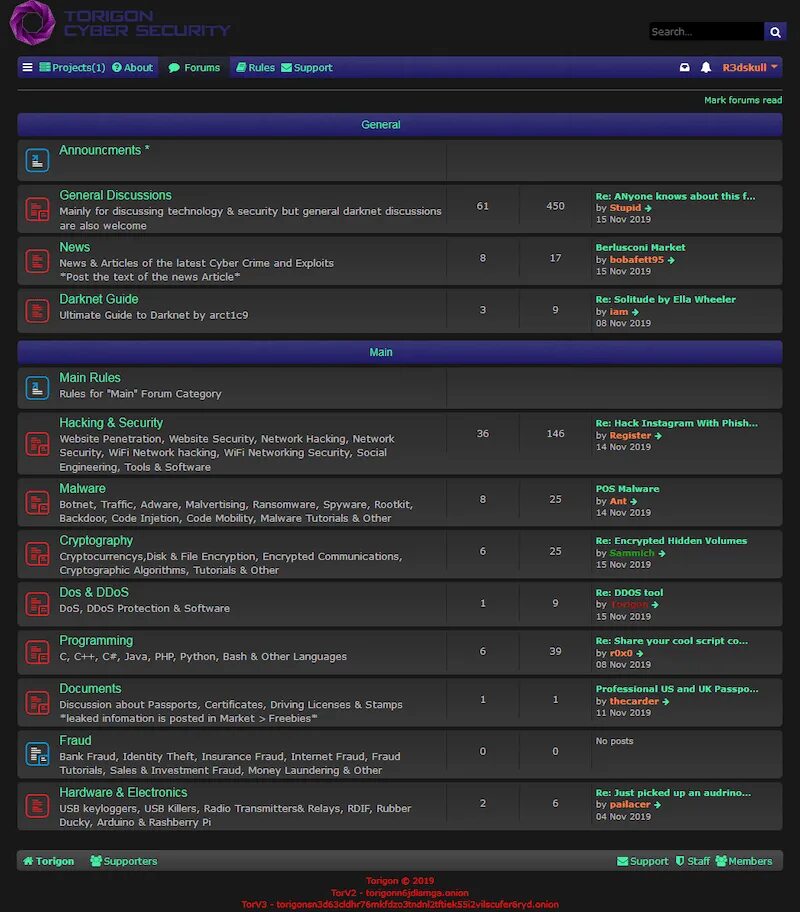This screenshot has width=800, height=912.
Task: Click the General Discussions forum icon
Action: [x=37, y=209]
